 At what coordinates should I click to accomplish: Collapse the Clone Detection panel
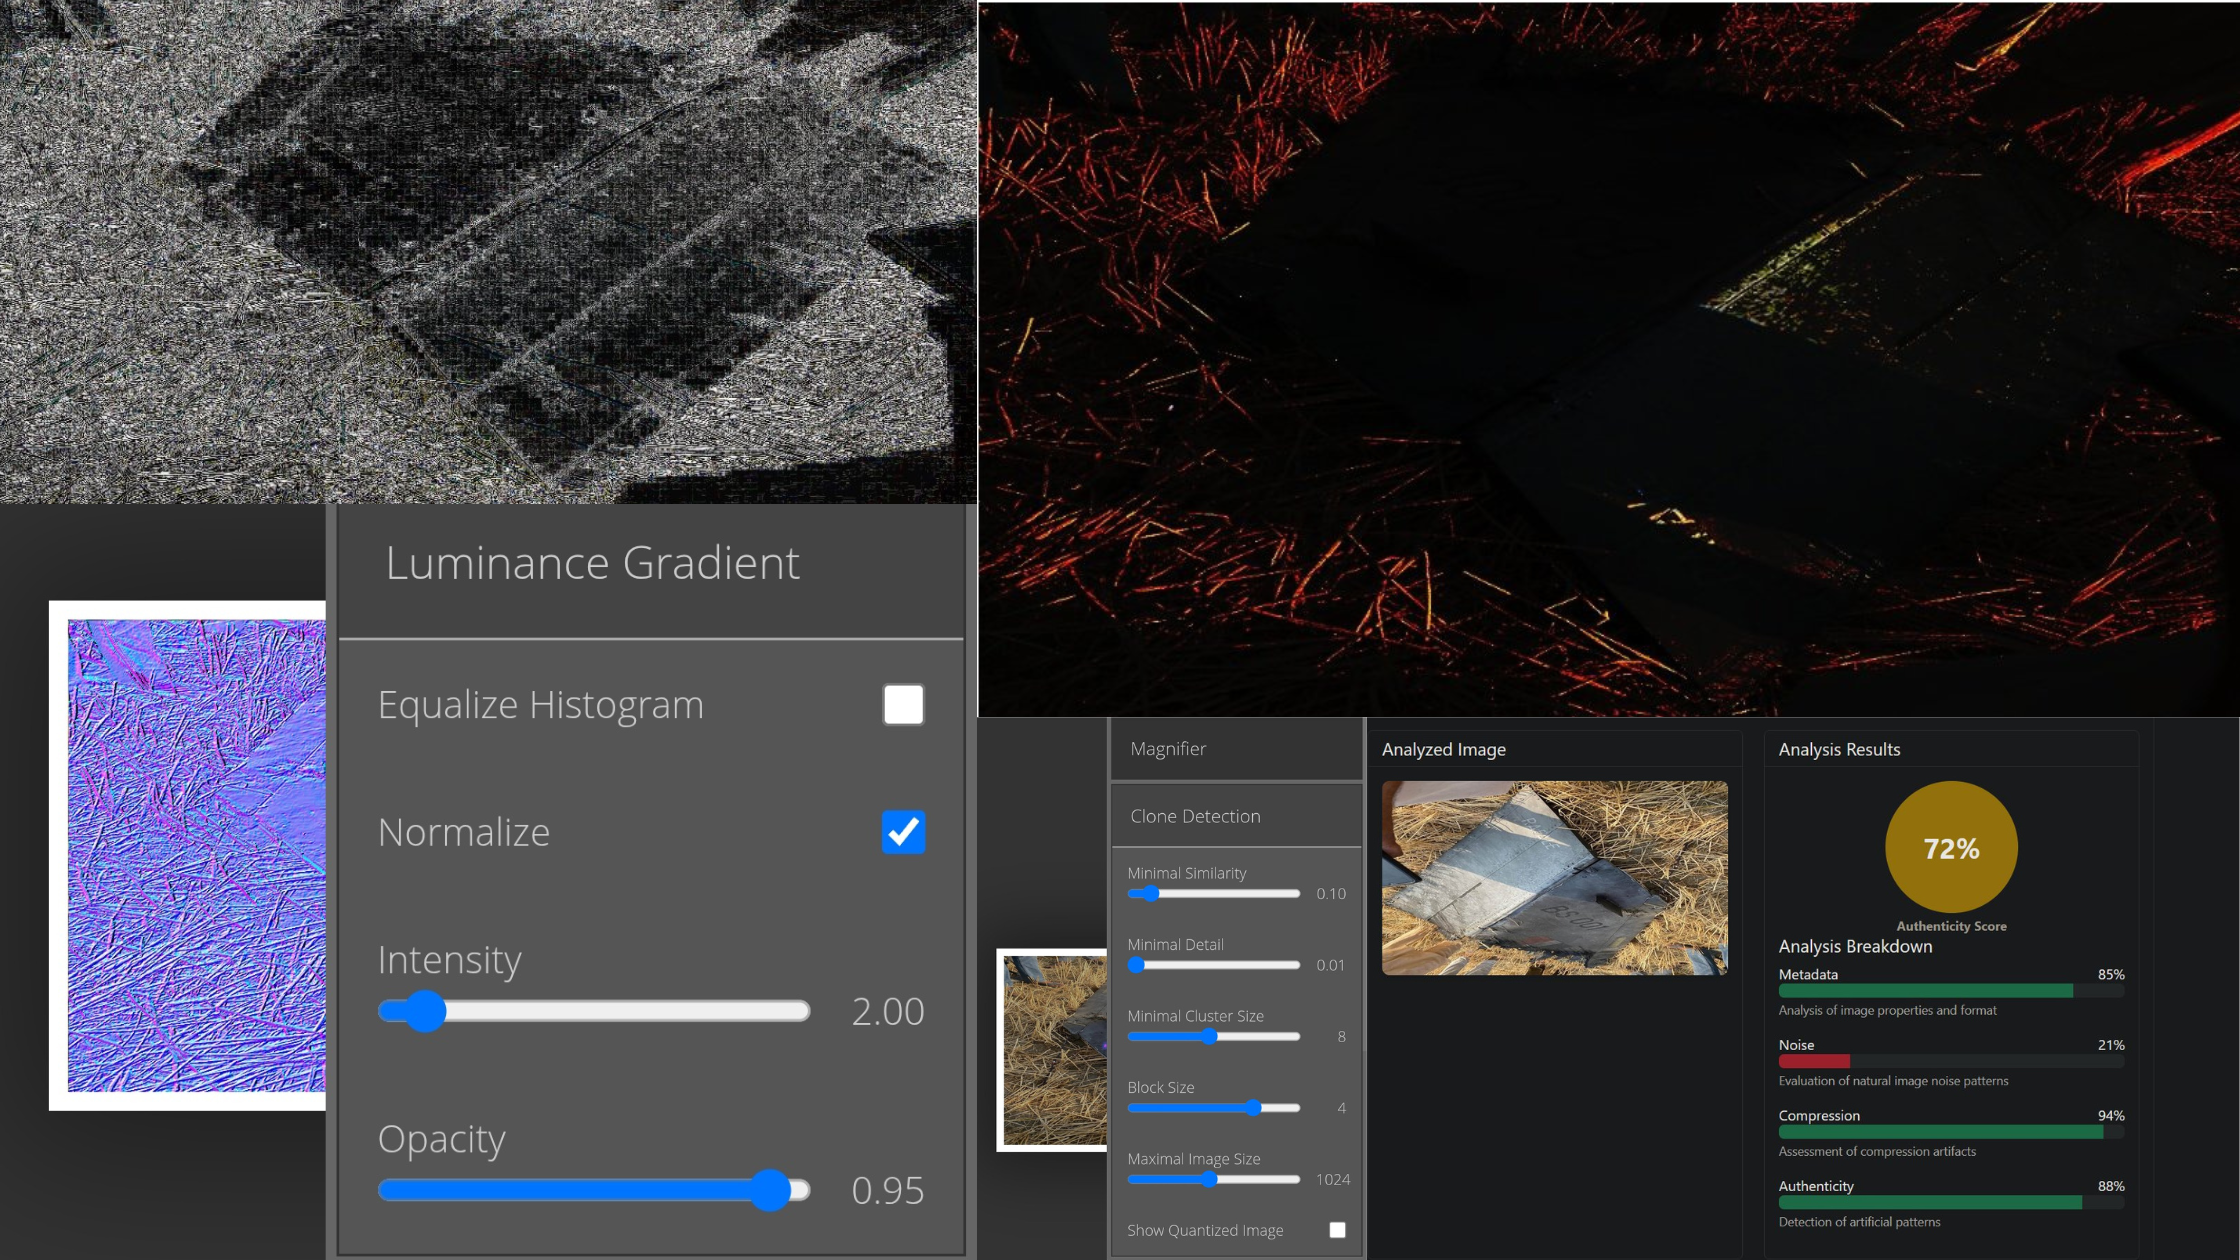[1195, 816]
